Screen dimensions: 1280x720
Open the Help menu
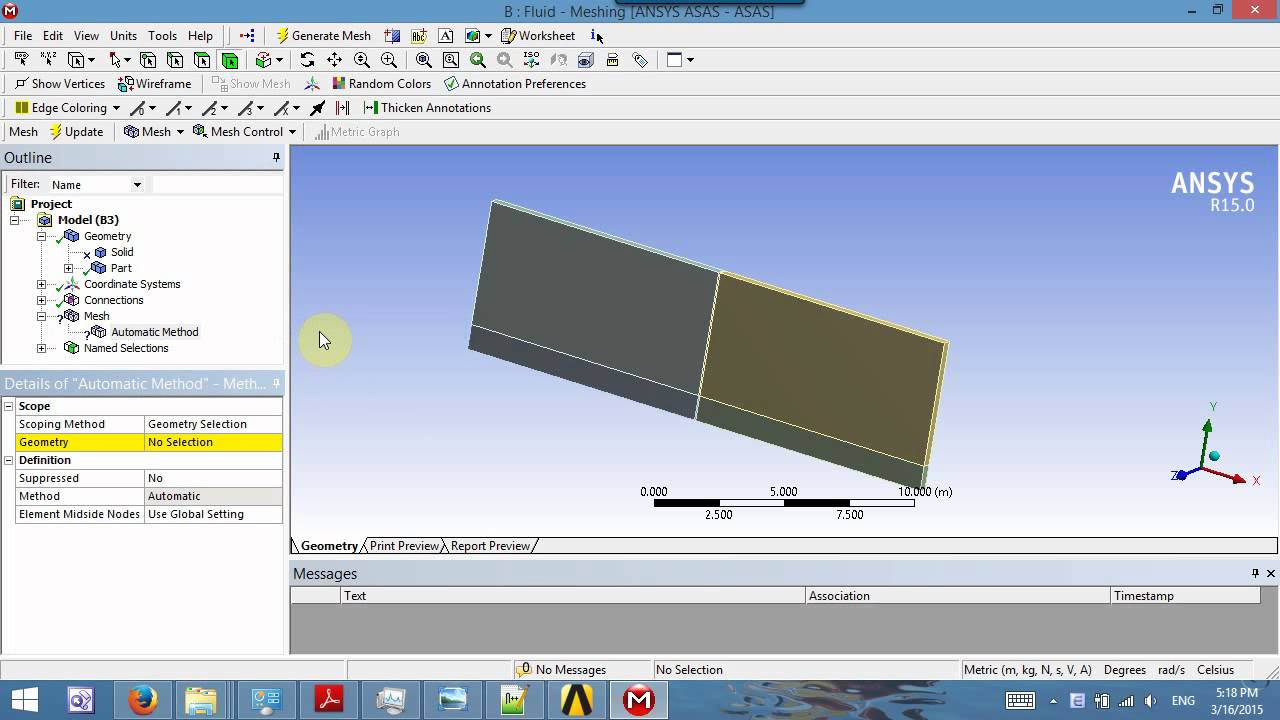point(200,35)
